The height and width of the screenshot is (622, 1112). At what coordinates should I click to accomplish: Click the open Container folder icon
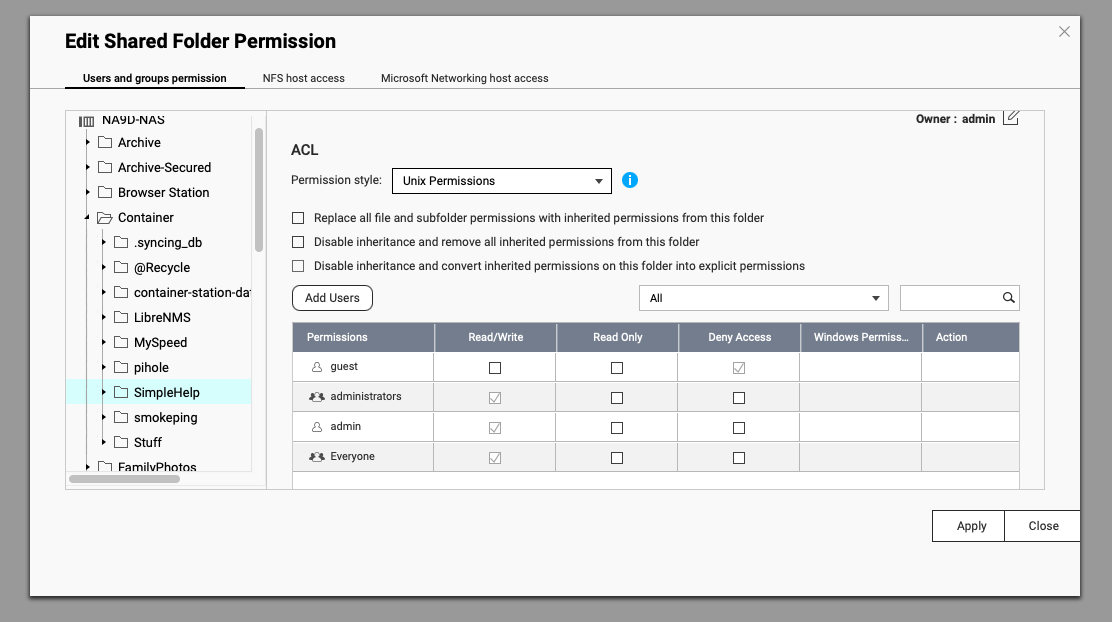(105, 218)
